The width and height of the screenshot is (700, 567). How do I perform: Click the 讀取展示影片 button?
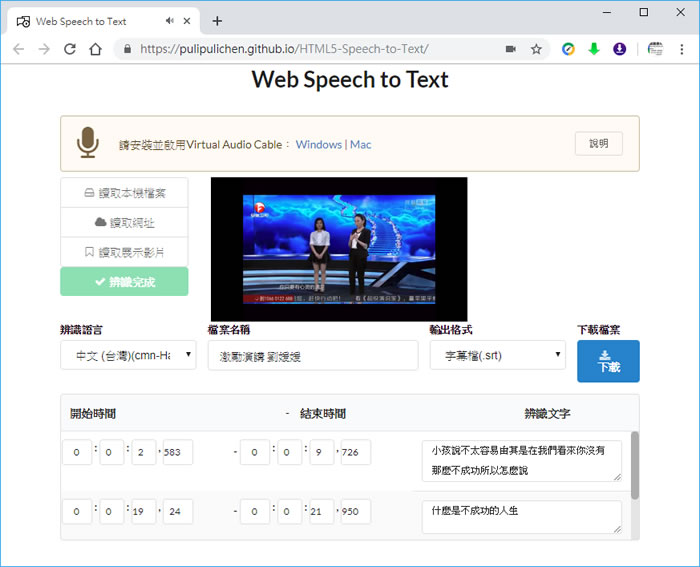pyautogui.click(x=124, y=252)
